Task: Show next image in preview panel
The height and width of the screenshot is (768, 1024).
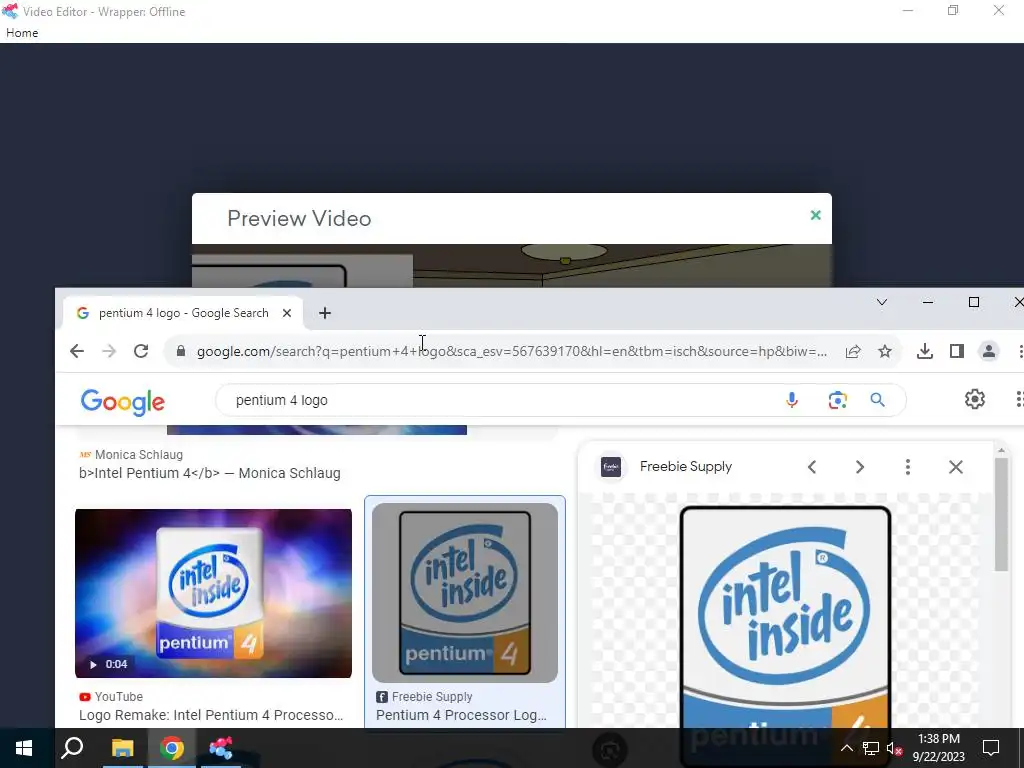Action: click(859, 467)
